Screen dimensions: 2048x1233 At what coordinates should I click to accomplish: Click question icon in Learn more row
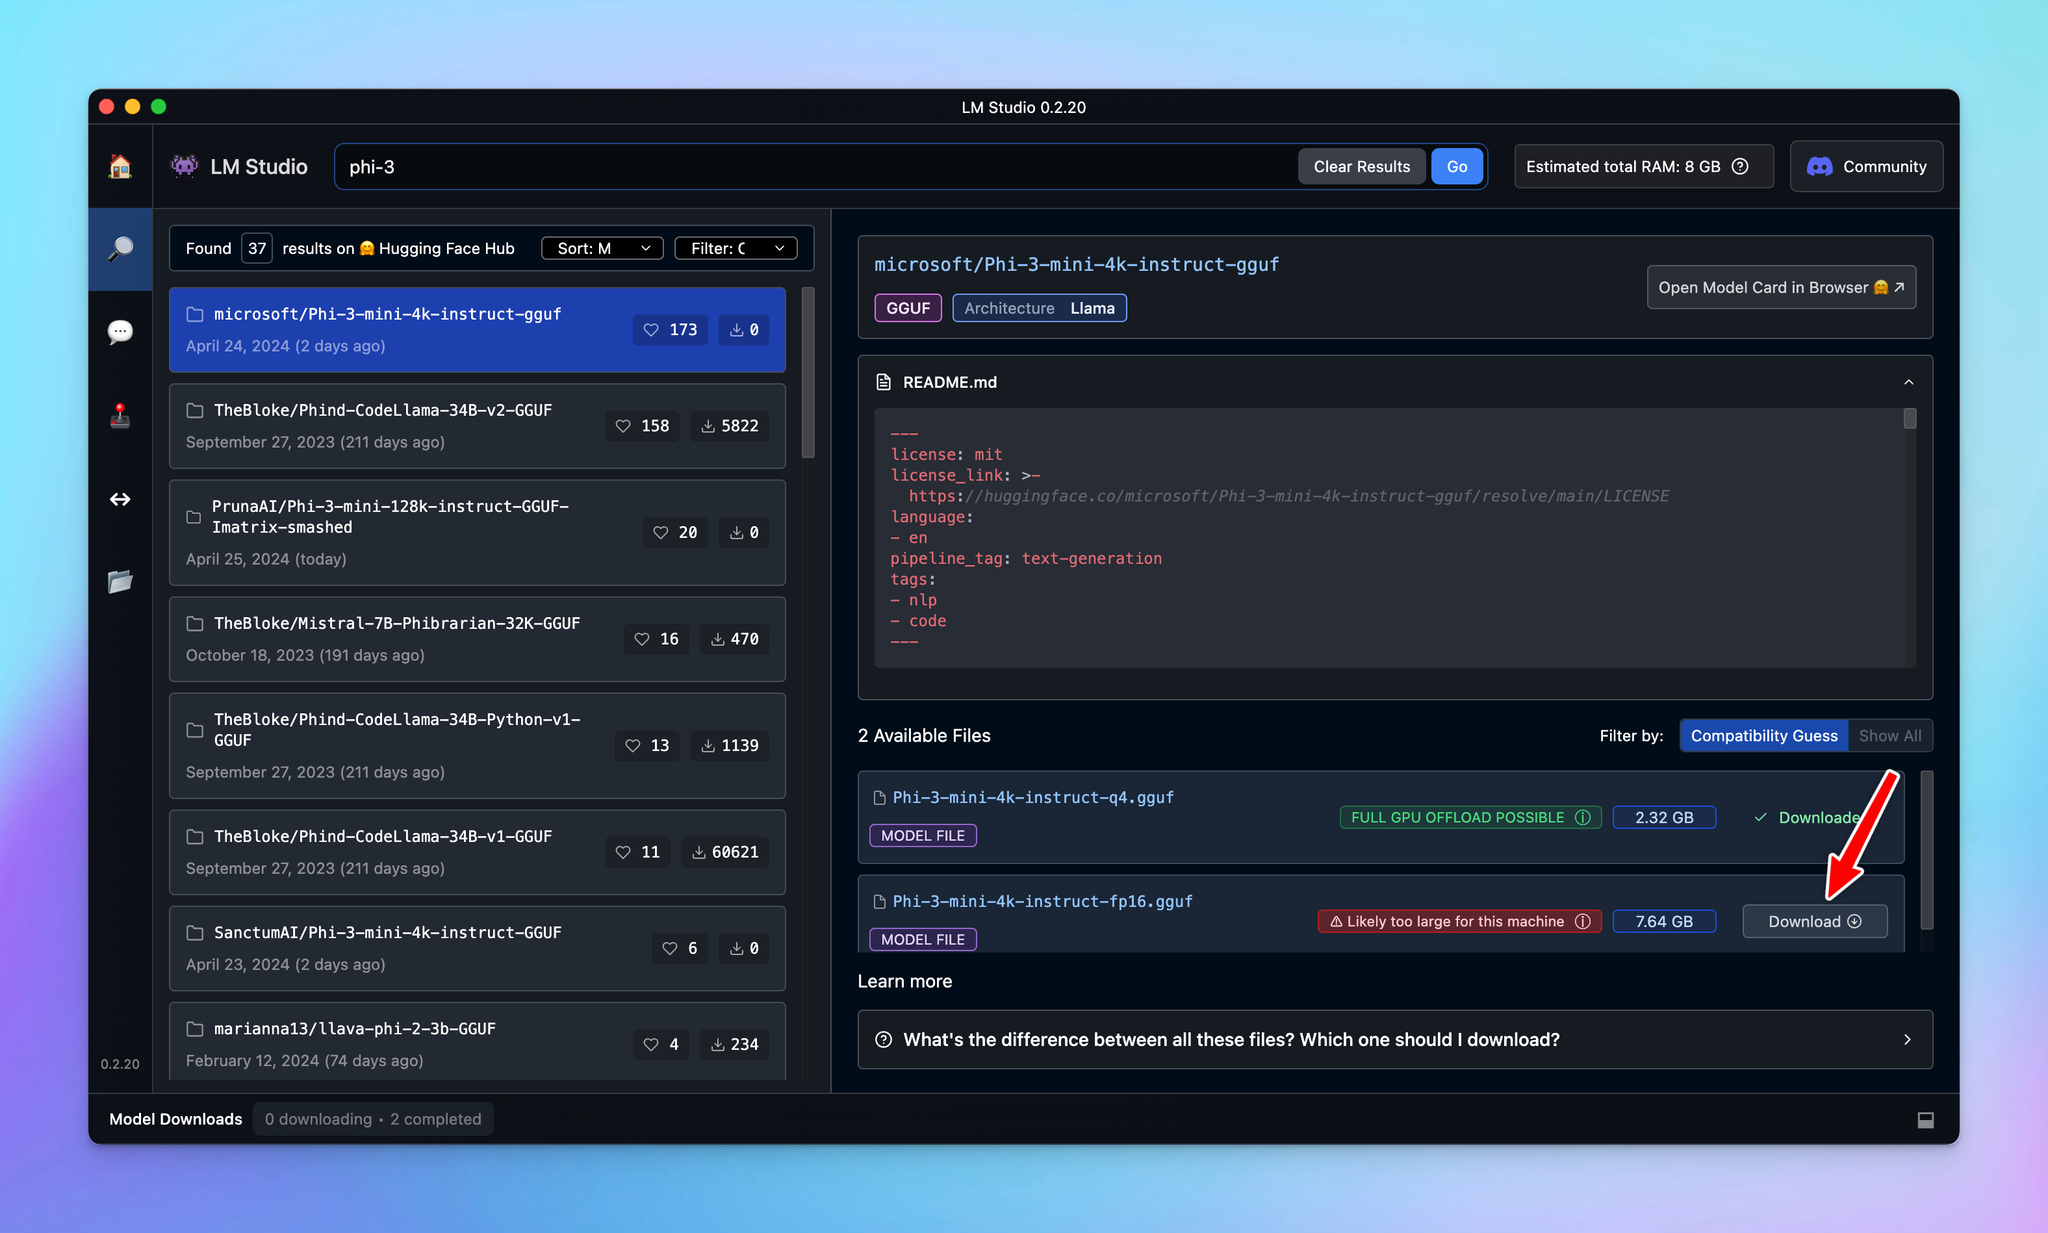(x=883, y=1040)
